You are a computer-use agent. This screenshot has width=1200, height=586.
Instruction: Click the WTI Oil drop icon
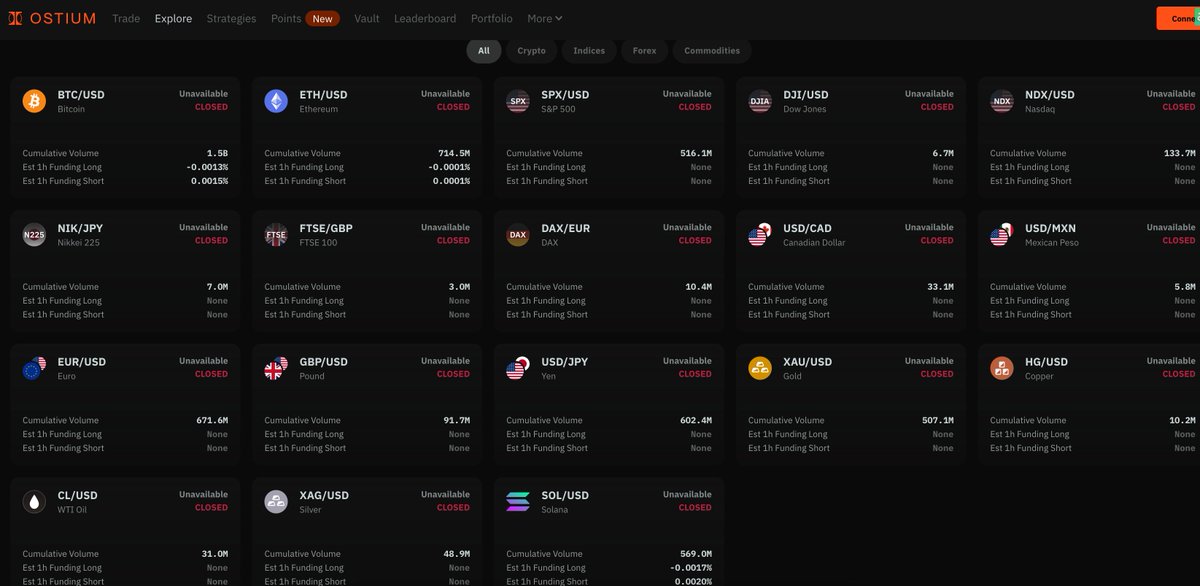[x=34, y=502]
